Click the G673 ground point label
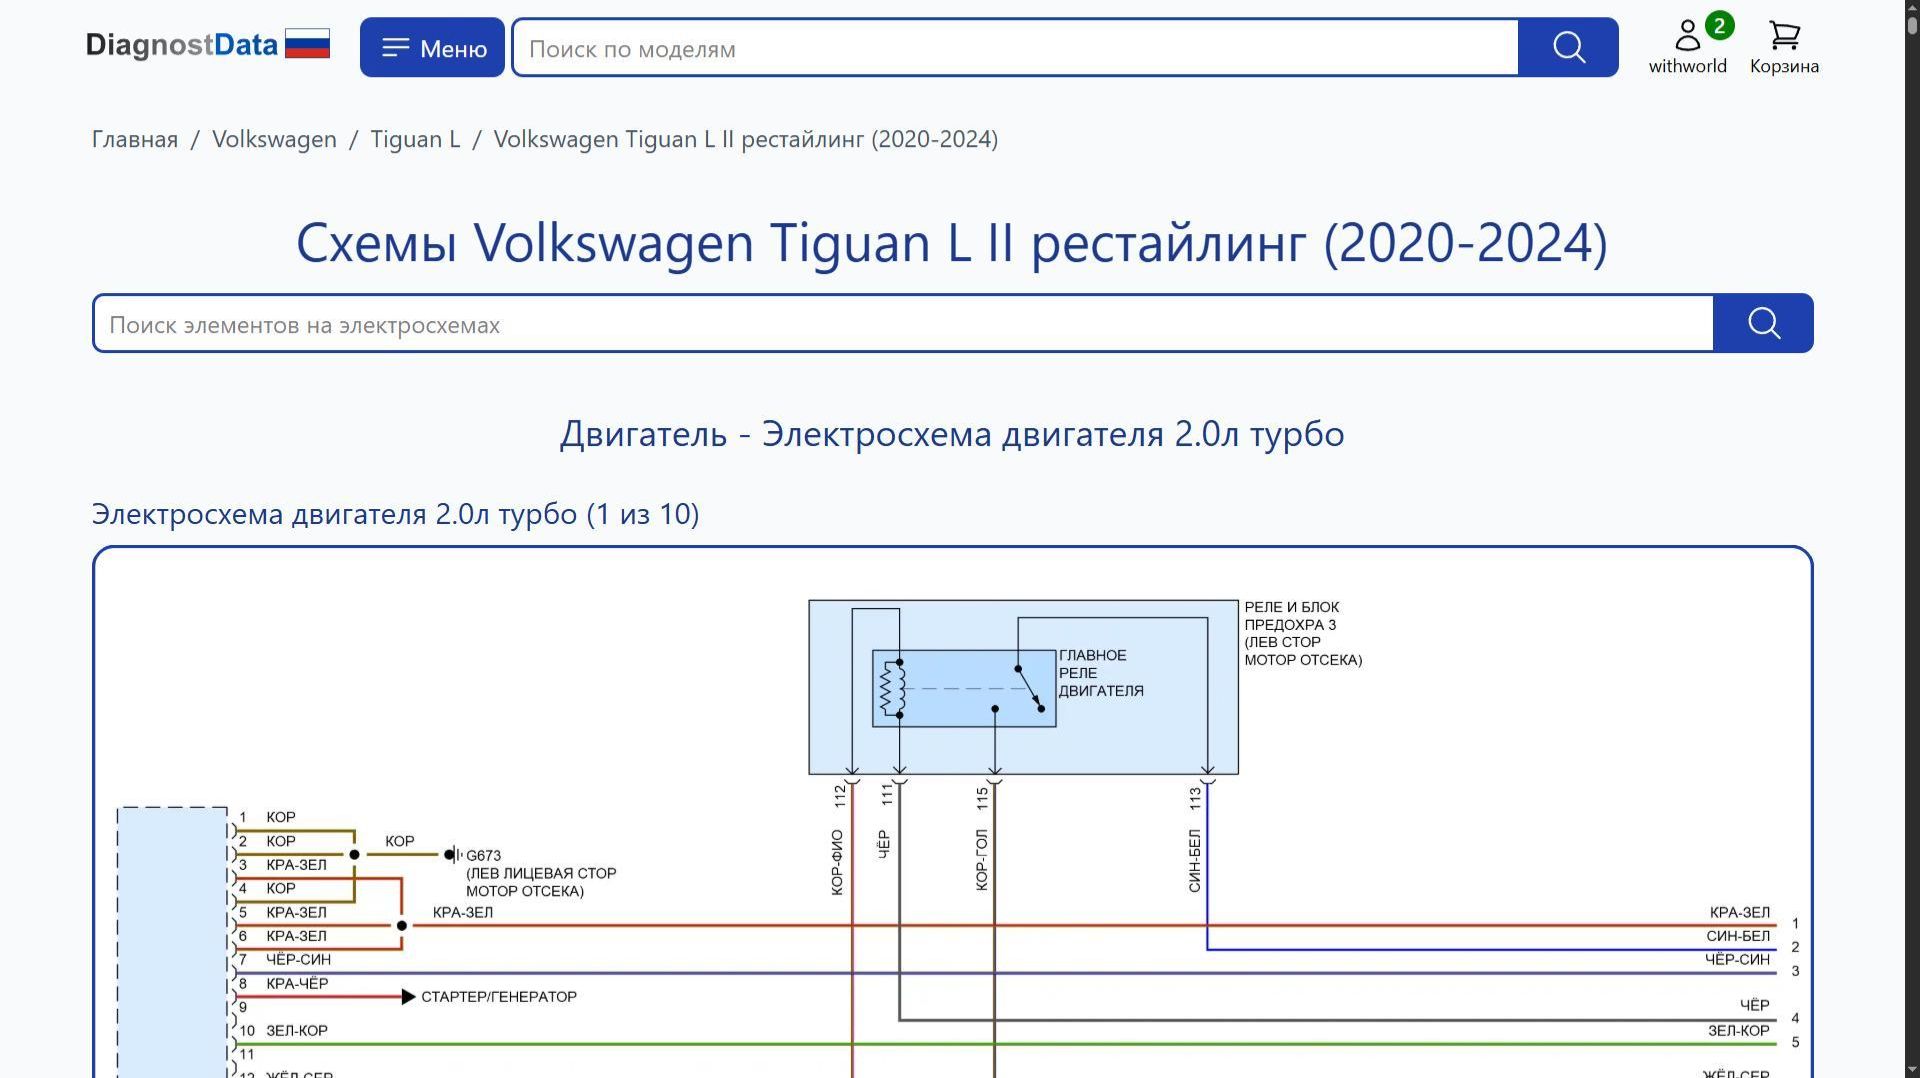This screenshot has width=1920, height=1078. click(483, 856)
